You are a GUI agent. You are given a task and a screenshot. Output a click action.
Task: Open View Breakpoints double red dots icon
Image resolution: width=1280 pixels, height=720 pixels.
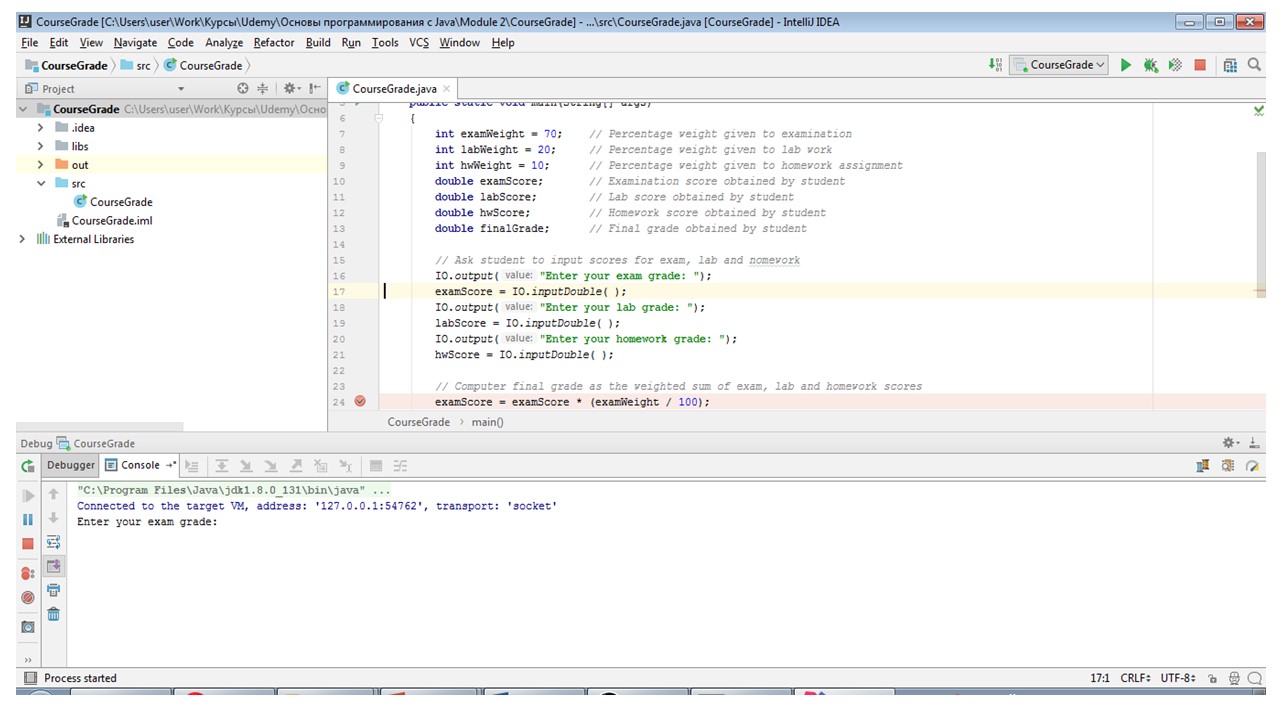28,574
